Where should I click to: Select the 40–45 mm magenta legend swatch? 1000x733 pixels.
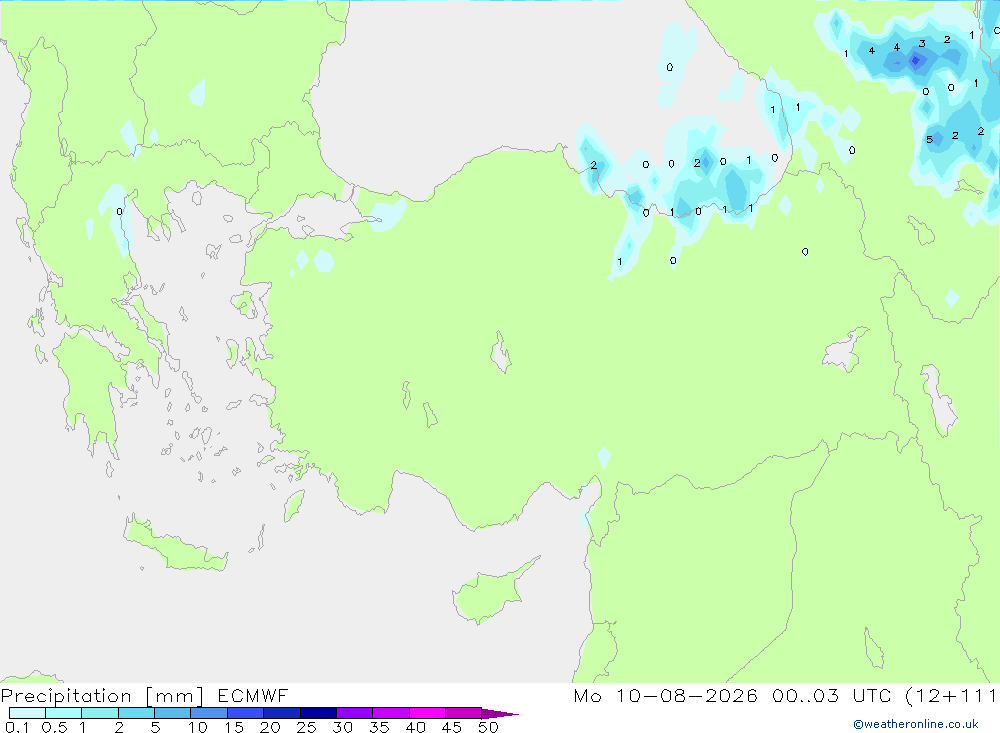tap(427, 713)
